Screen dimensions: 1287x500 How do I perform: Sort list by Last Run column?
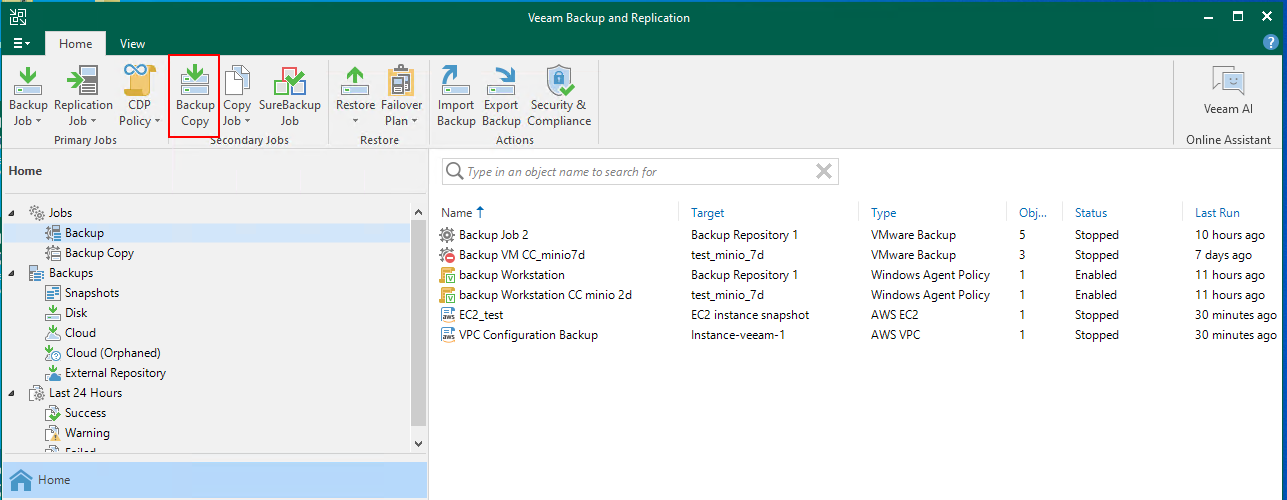click(x=1217, y=213)
